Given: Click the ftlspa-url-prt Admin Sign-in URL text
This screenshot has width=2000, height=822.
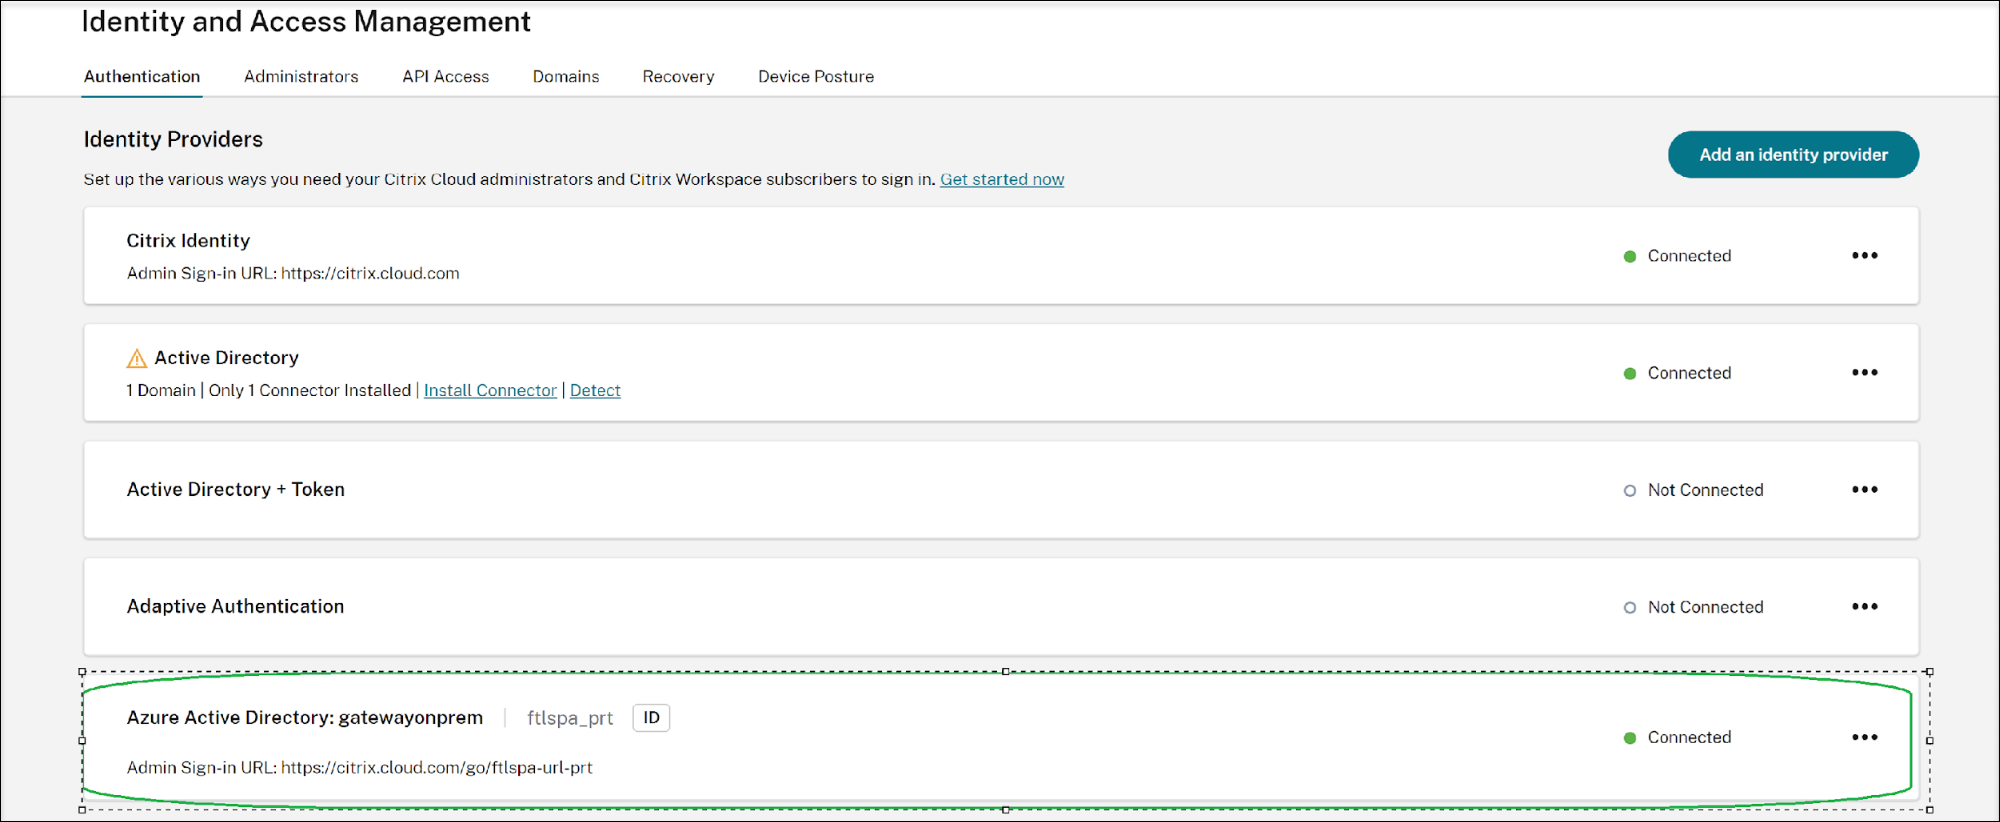Looking at the screenshot, I should [x=360, y=768].
